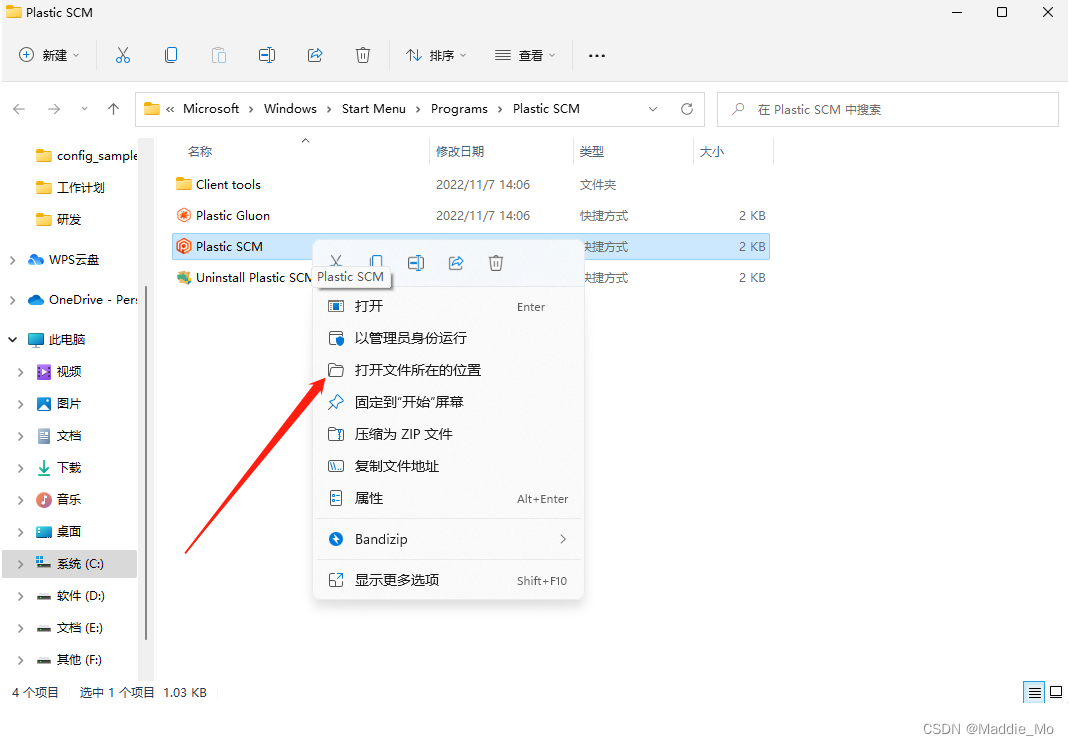Select the Plastic SCM shortcut row
The image size is (1069, 745).
pyautogui.click(x=470, y=247)
